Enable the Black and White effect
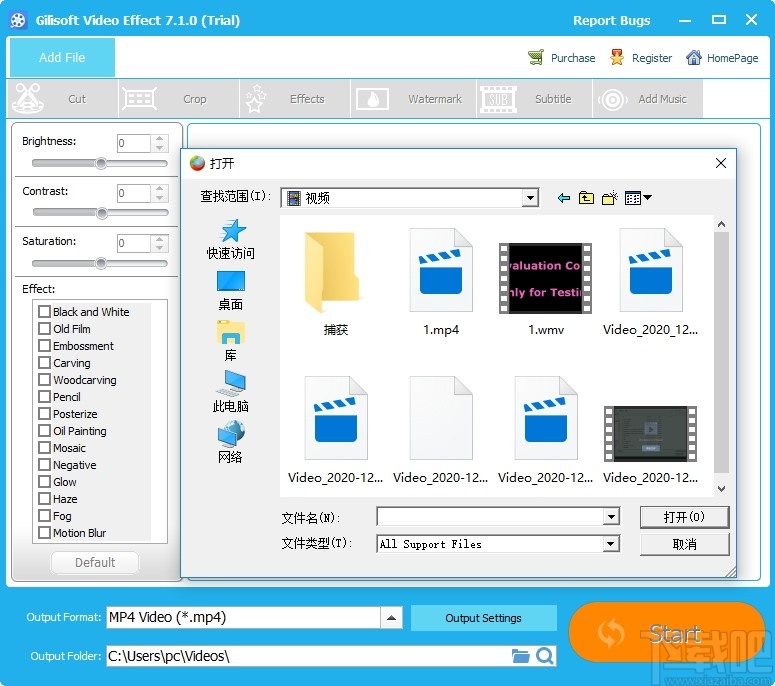Screen dimensions: 775x686 click(x=44, y=311)
